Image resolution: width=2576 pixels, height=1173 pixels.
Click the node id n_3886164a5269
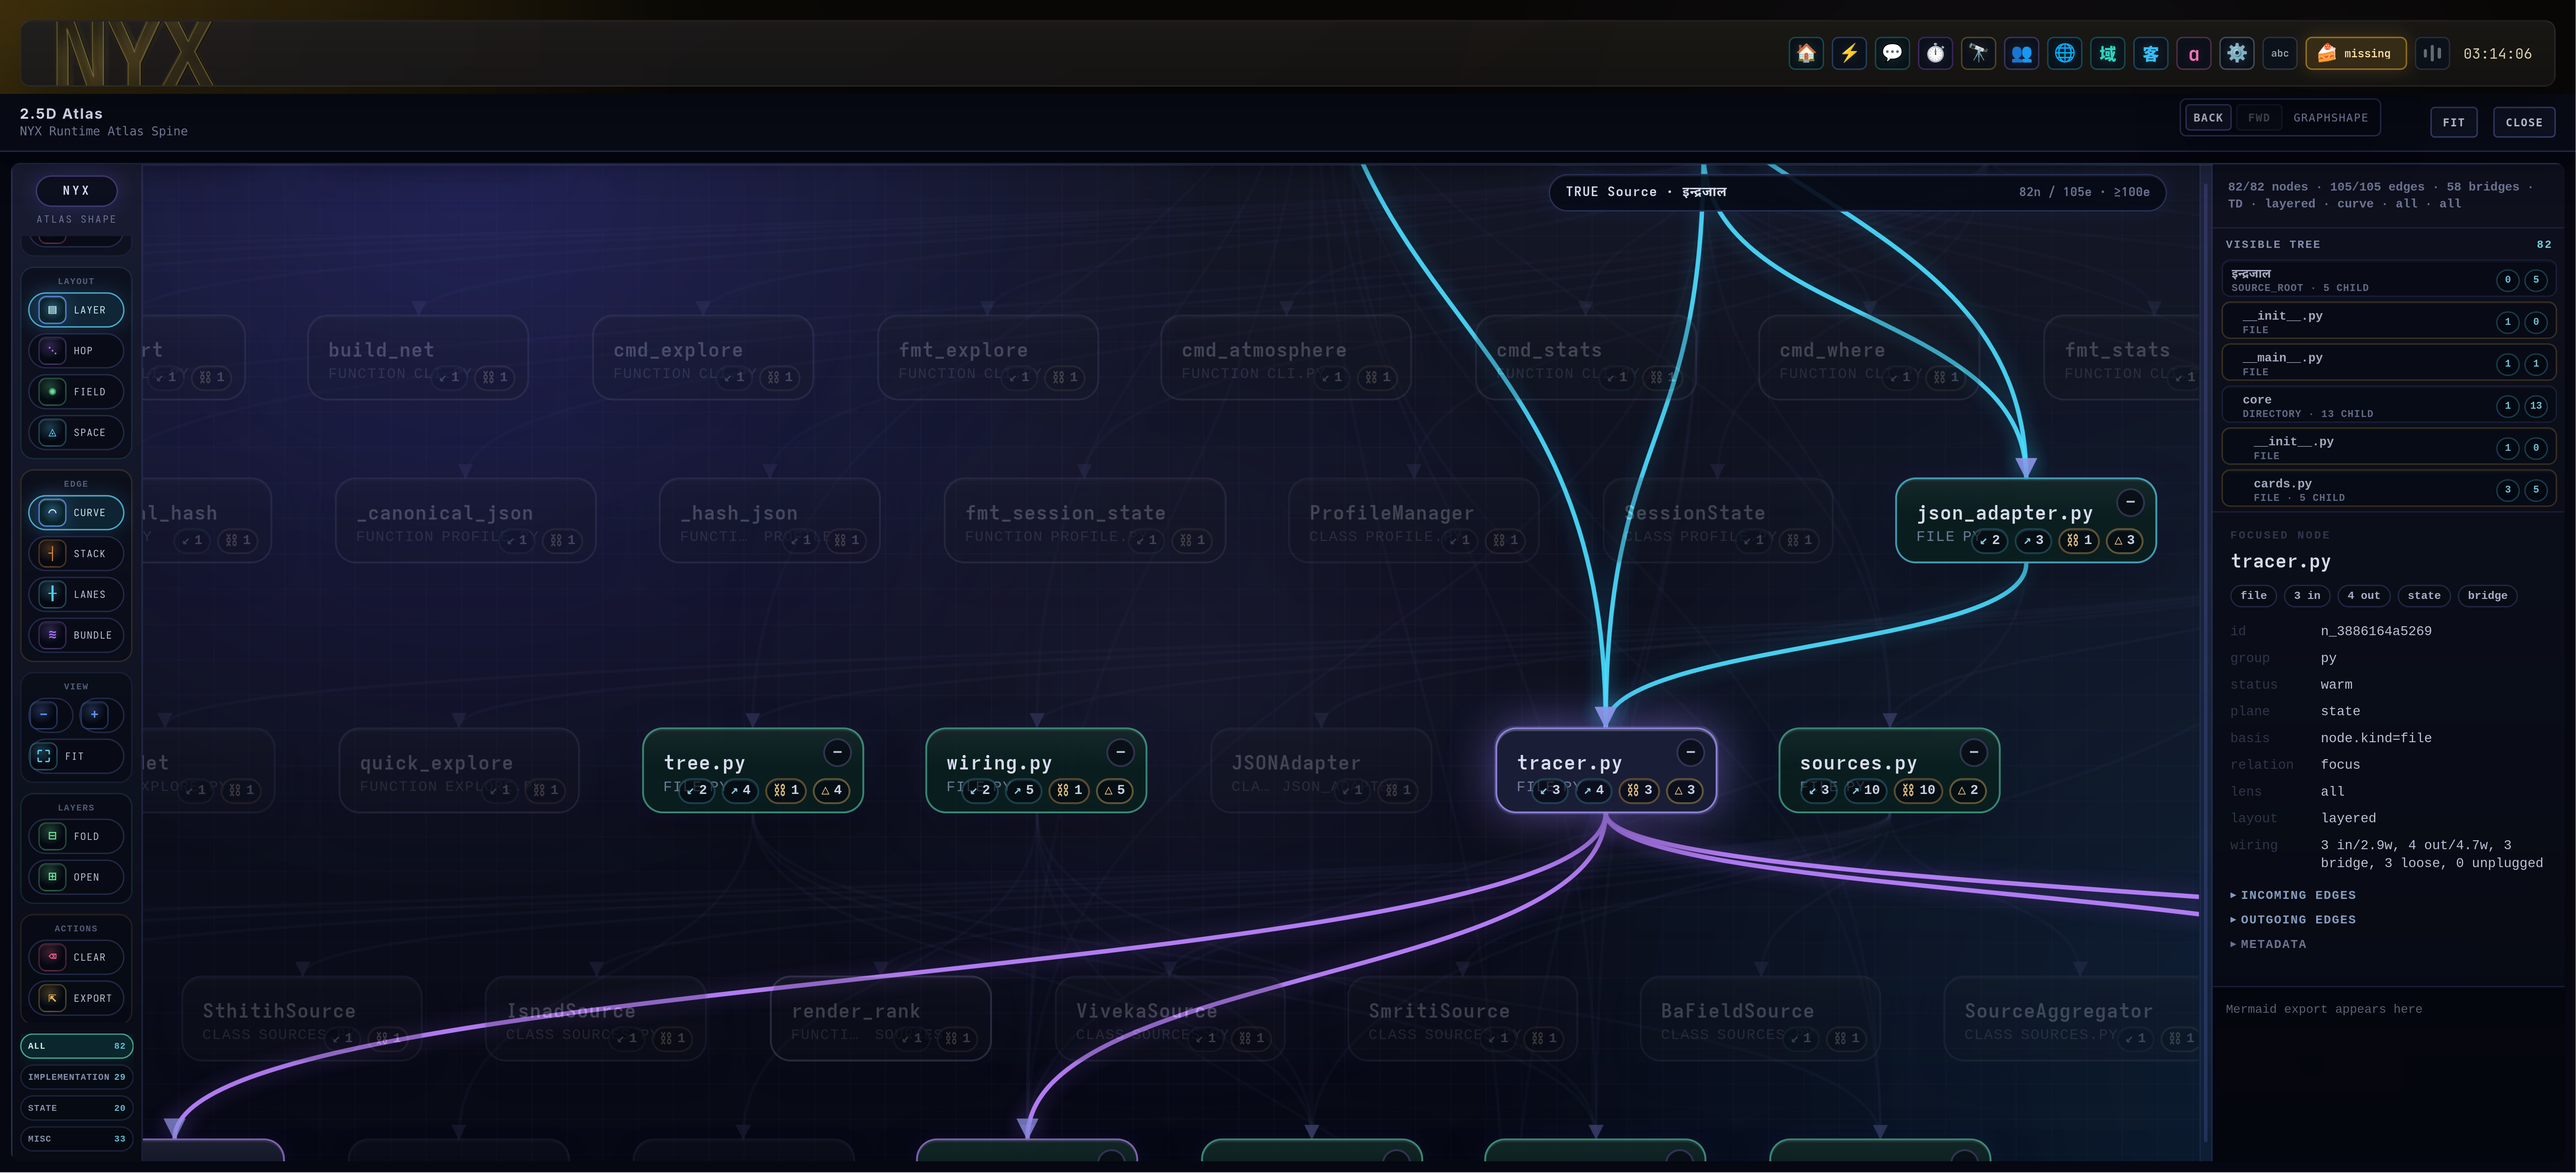coord(2376,632)
